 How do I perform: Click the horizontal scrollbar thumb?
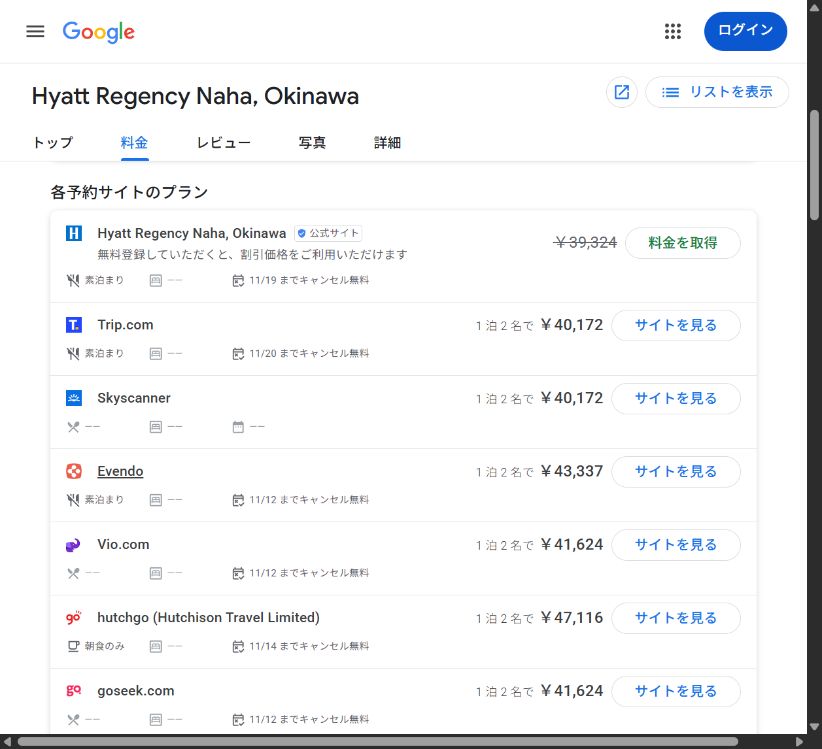[377, 742]
